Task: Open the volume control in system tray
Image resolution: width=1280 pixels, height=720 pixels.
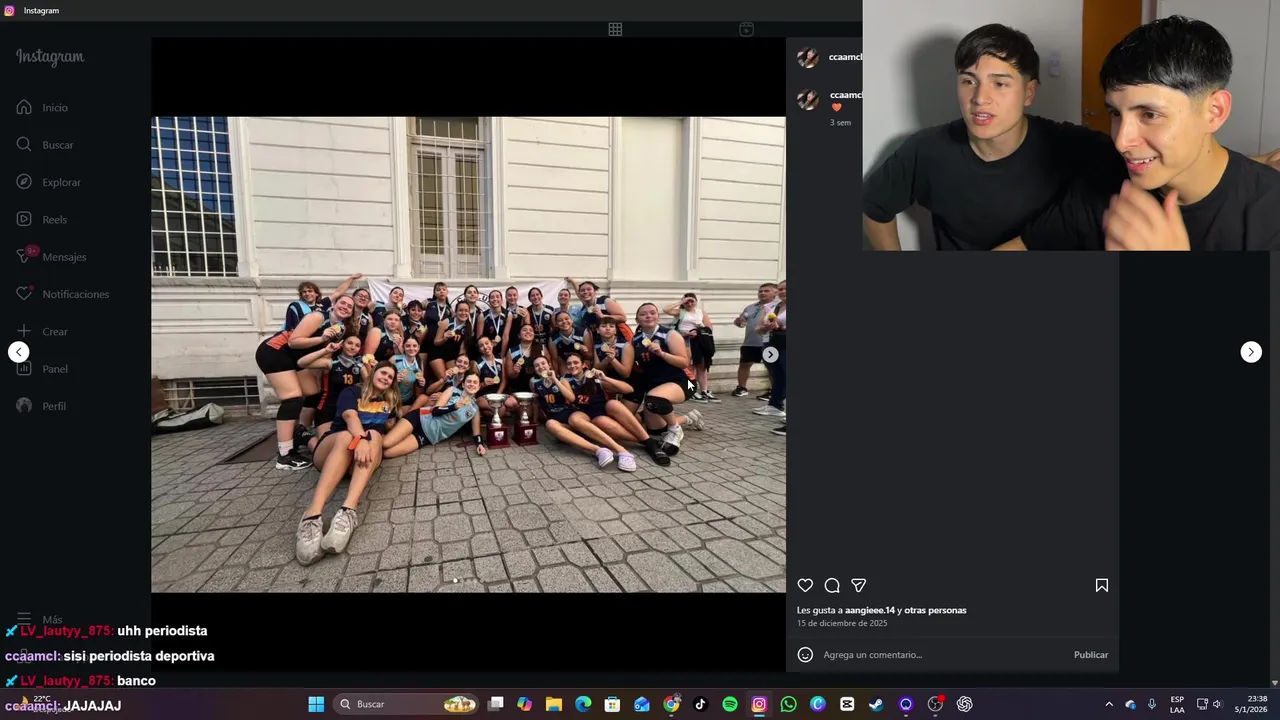Action: coord(1217,704)
